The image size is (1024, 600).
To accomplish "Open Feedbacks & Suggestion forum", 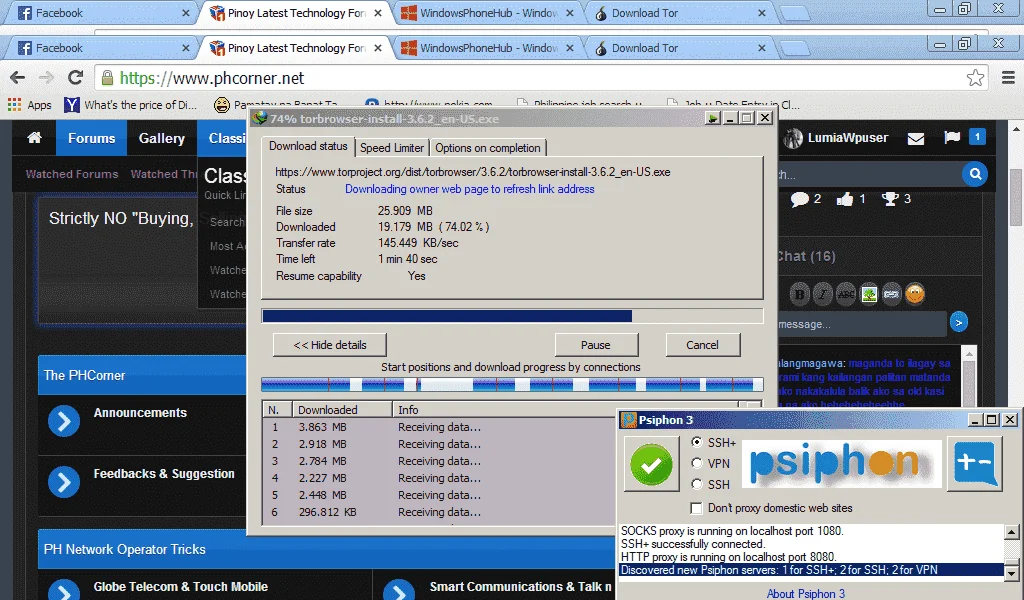I will point(164,474).
